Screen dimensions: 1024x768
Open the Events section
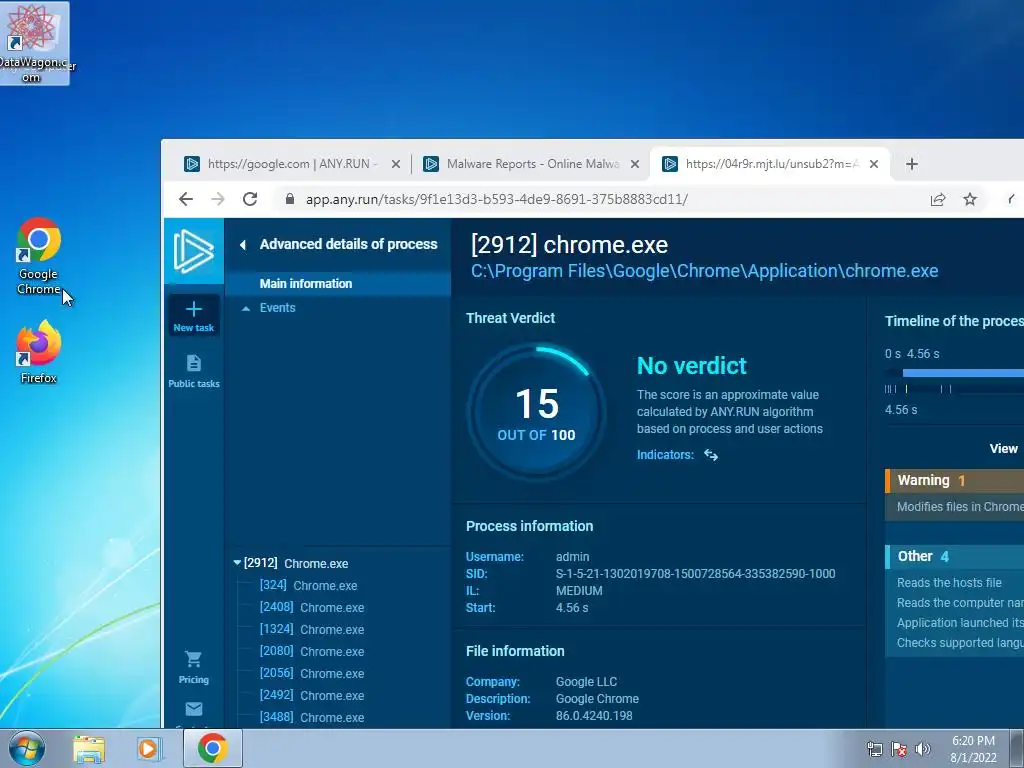click(278, 308)
